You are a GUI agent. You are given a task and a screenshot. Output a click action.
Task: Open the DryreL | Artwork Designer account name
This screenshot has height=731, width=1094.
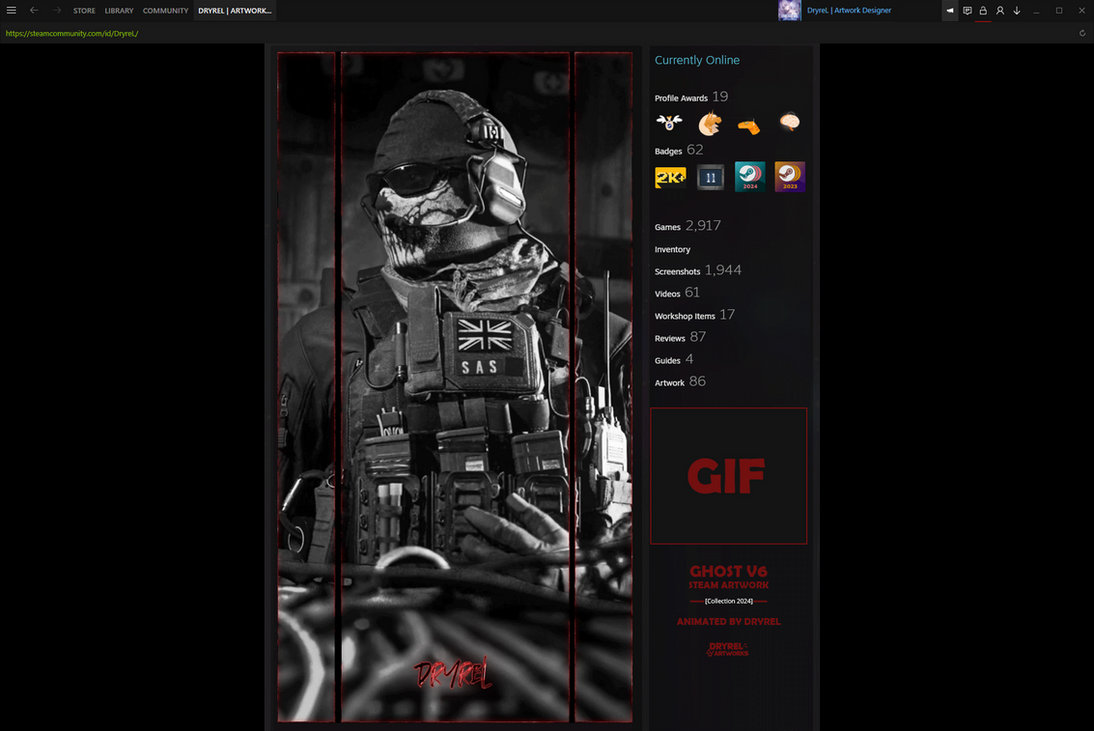pyautogui.click(x=849, y=10)
